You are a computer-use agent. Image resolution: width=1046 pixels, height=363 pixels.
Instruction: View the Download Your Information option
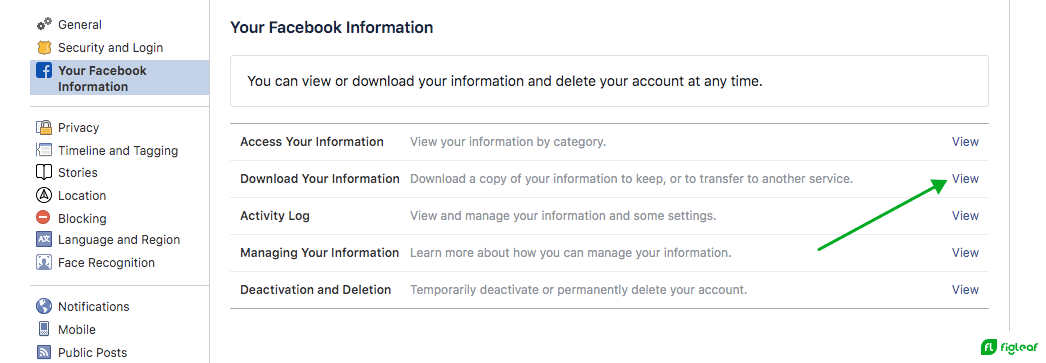point(965,179)
